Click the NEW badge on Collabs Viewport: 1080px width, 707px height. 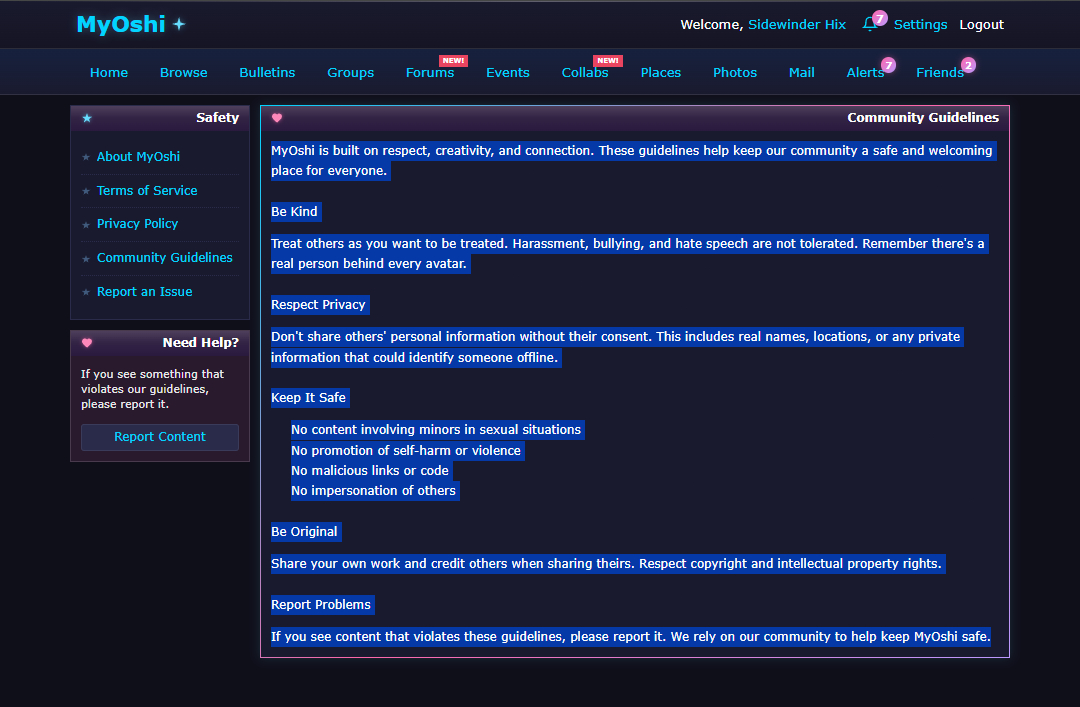[x=607, y=61]
